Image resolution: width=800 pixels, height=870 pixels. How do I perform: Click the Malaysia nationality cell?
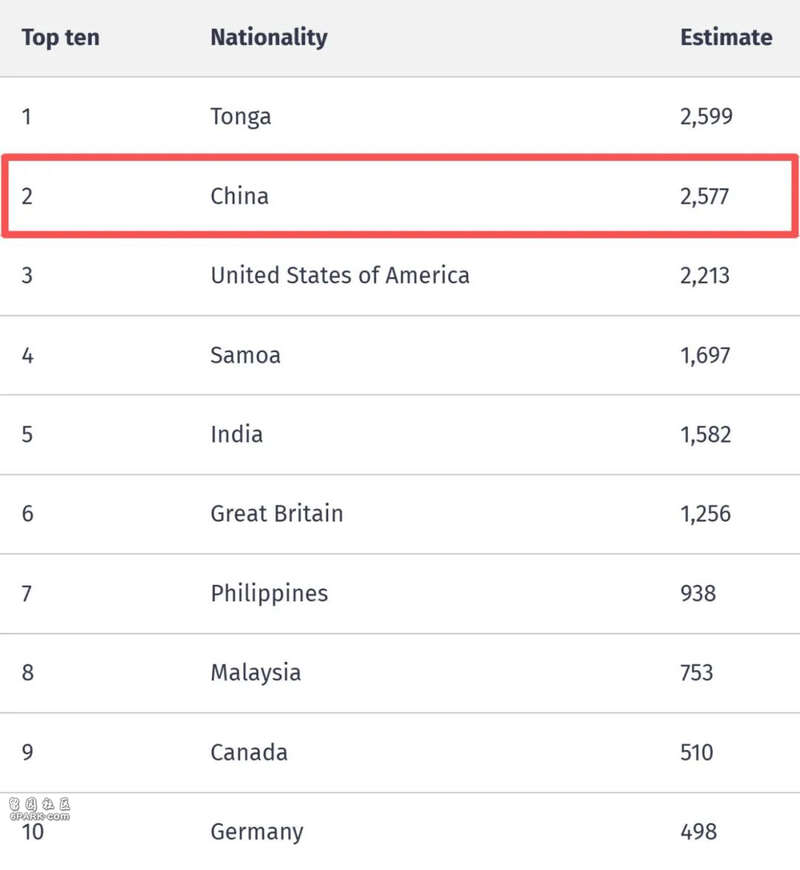256,673
